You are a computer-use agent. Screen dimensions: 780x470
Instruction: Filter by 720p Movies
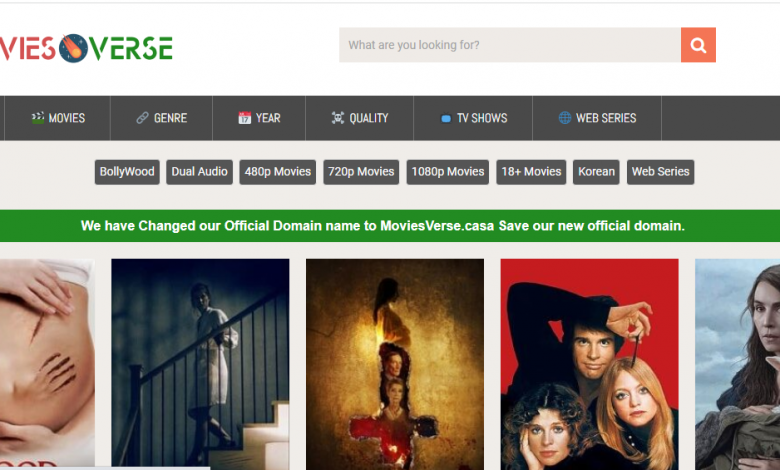(361, 172)
